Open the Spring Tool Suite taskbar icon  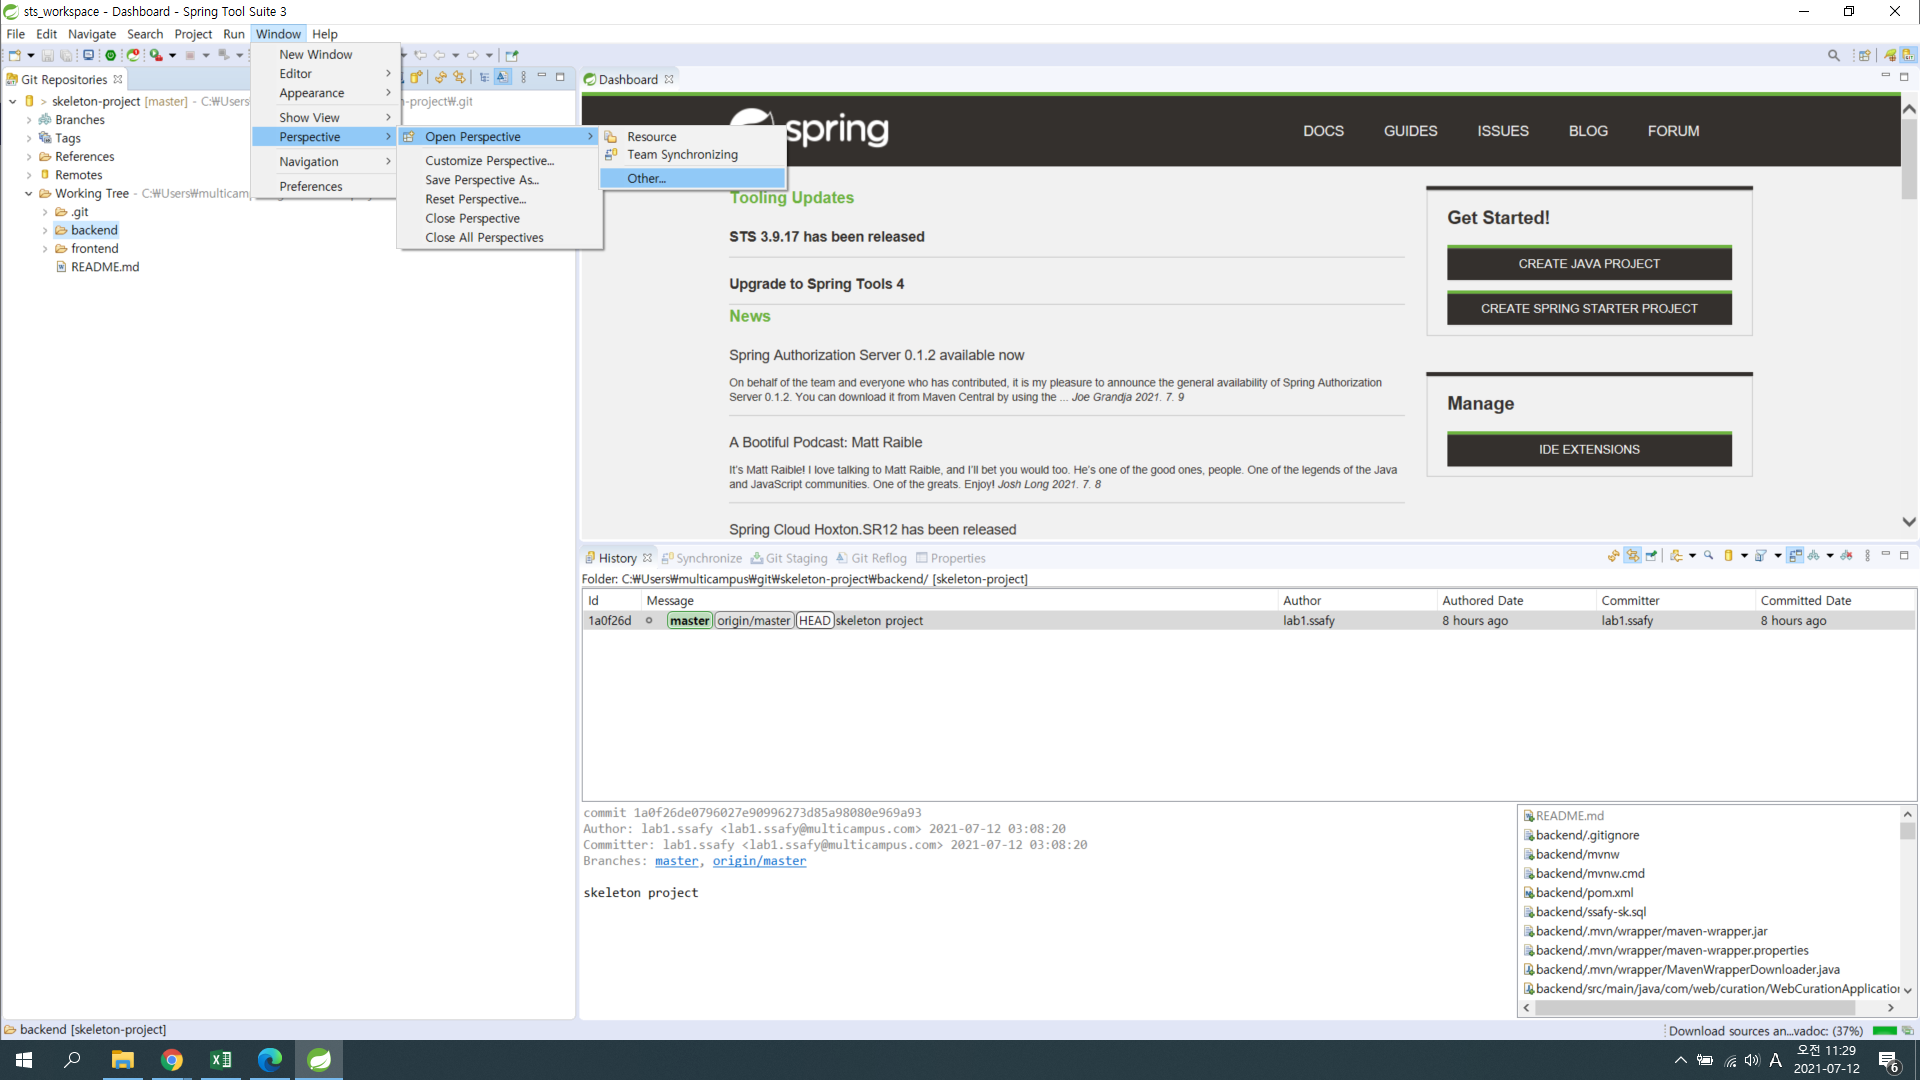click(319, 1060)
